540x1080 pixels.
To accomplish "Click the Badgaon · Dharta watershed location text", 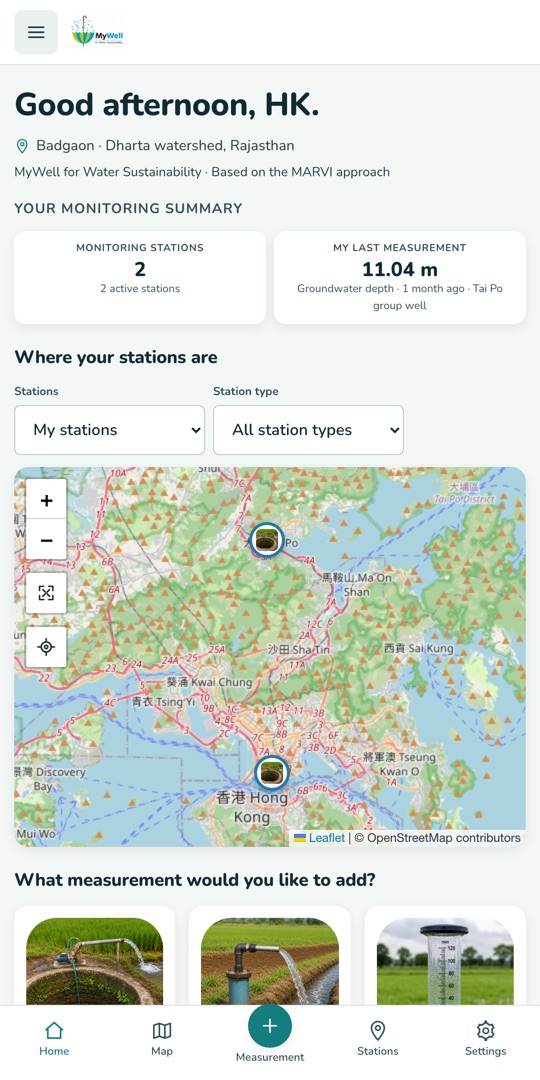I will pyautogui.click(x=165, y=146).
